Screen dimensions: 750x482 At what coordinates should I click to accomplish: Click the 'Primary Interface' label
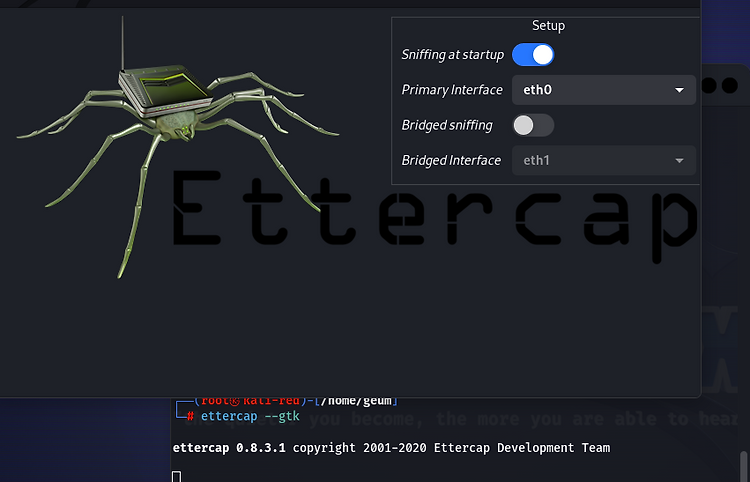(x=452, y=90)
